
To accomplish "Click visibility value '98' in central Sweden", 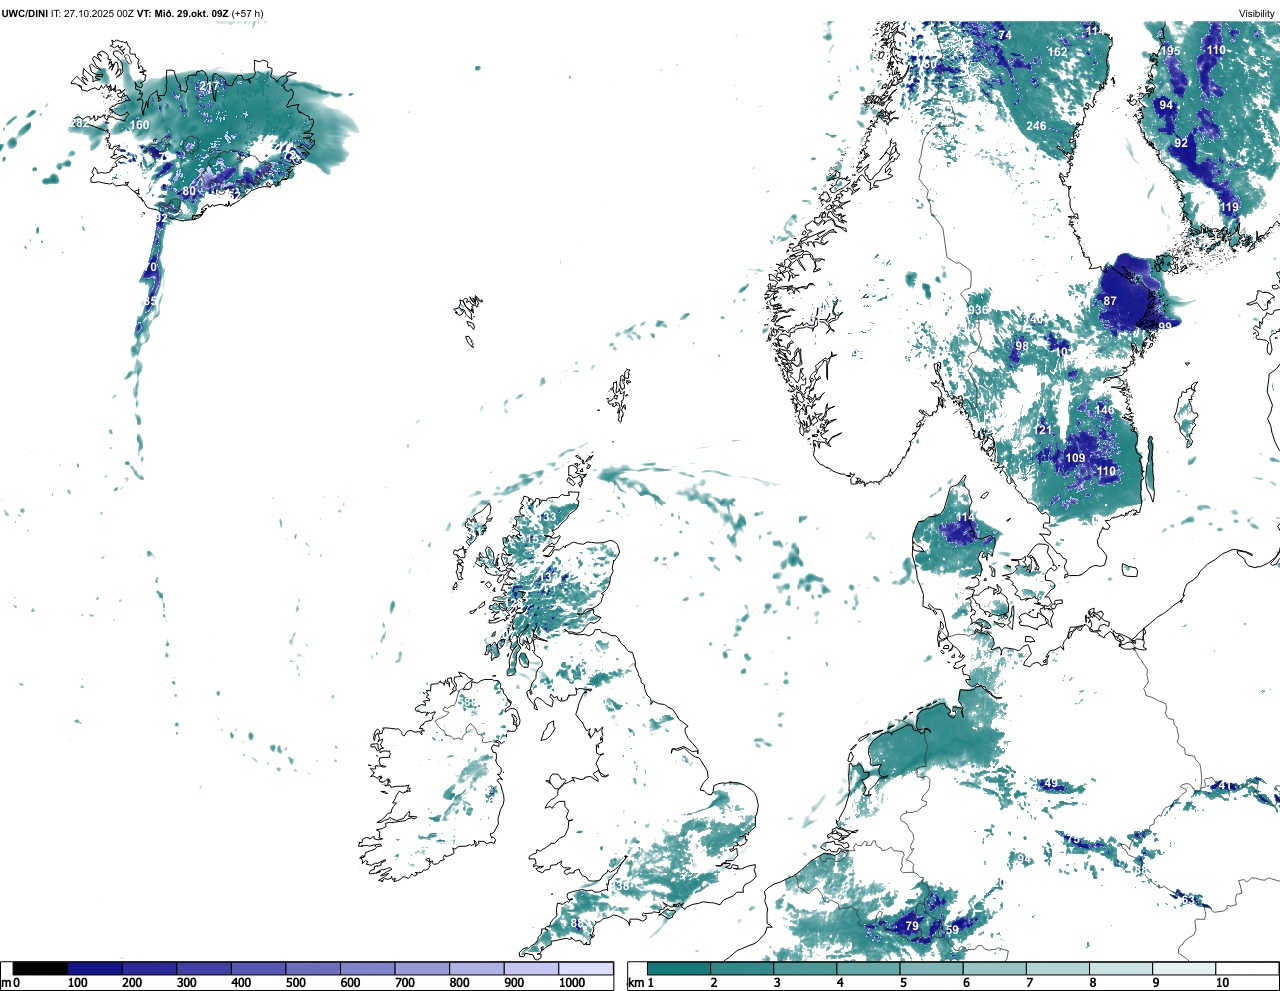I will click(x=1022, y=347).
